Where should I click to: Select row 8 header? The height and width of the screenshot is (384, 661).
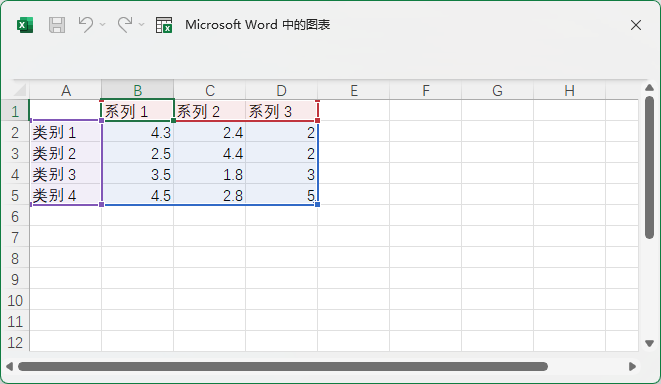[x=15, y=258]
